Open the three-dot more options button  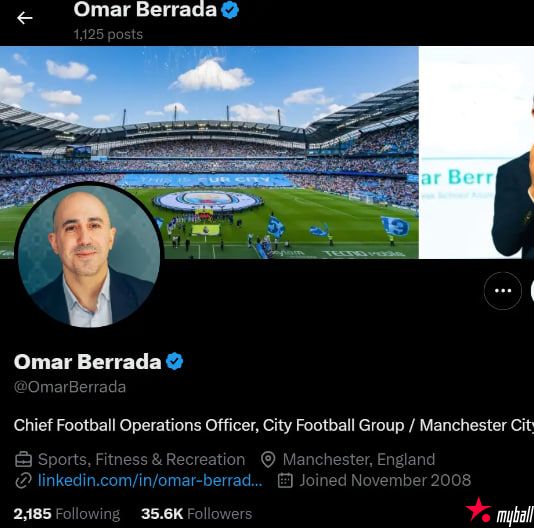click(x=503, y=291)
